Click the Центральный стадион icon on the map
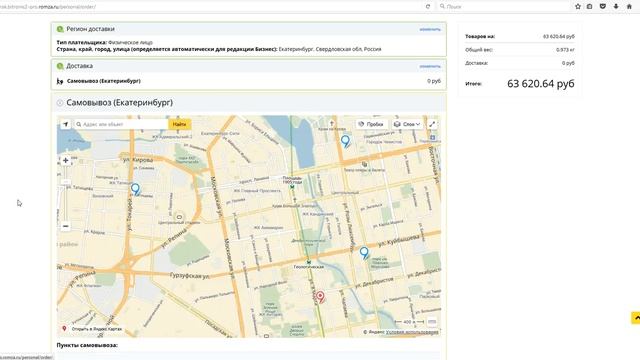 pos(179,217)
